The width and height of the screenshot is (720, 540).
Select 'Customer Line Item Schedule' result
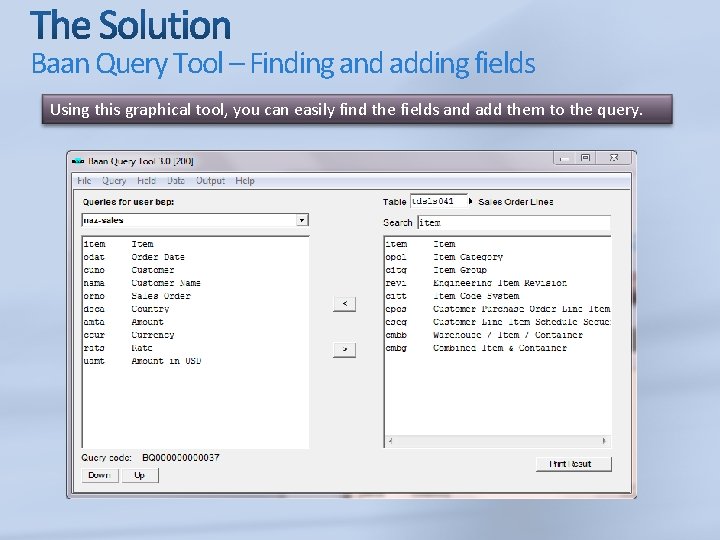[x=498, y=322]
